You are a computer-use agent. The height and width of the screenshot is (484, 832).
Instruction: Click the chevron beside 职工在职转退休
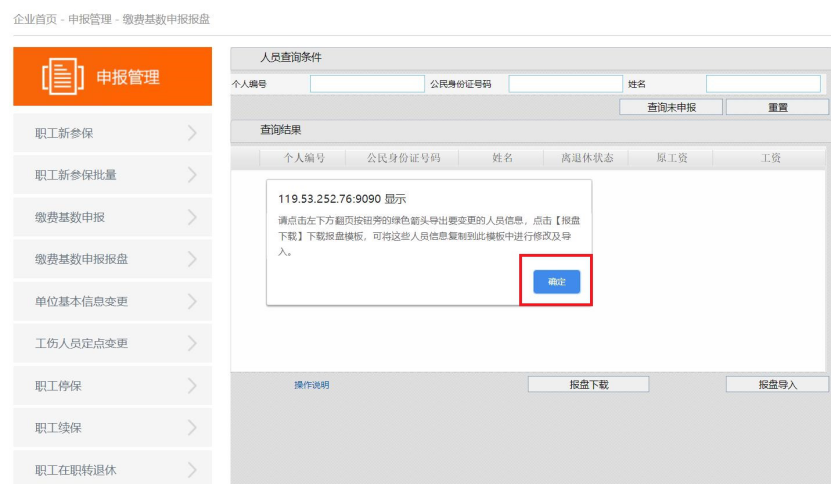(192, 469)
